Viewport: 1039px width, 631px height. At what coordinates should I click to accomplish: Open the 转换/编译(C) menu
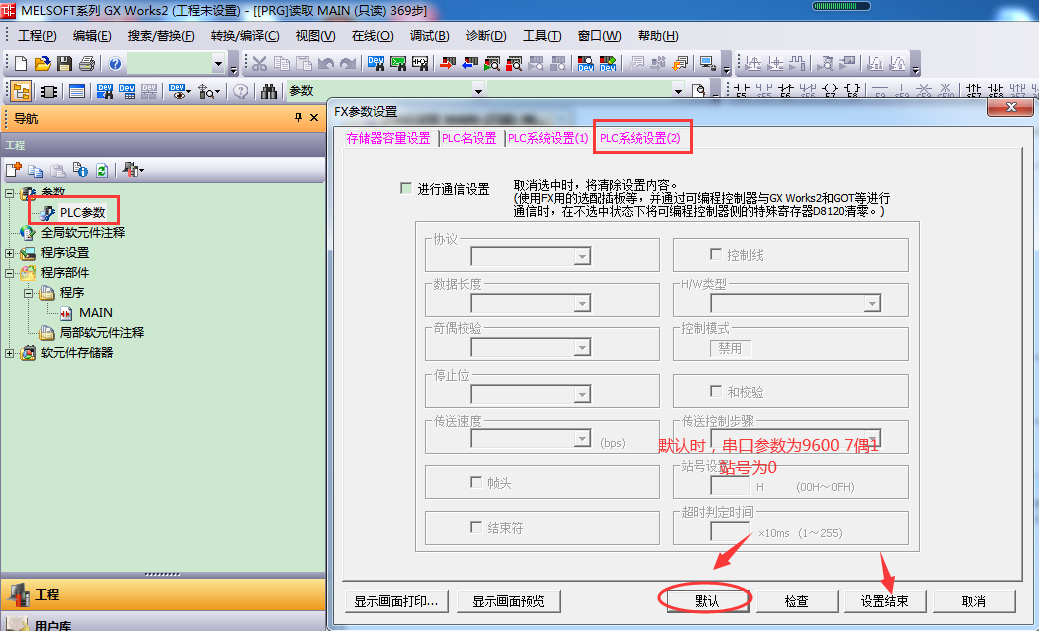point(245,36)
